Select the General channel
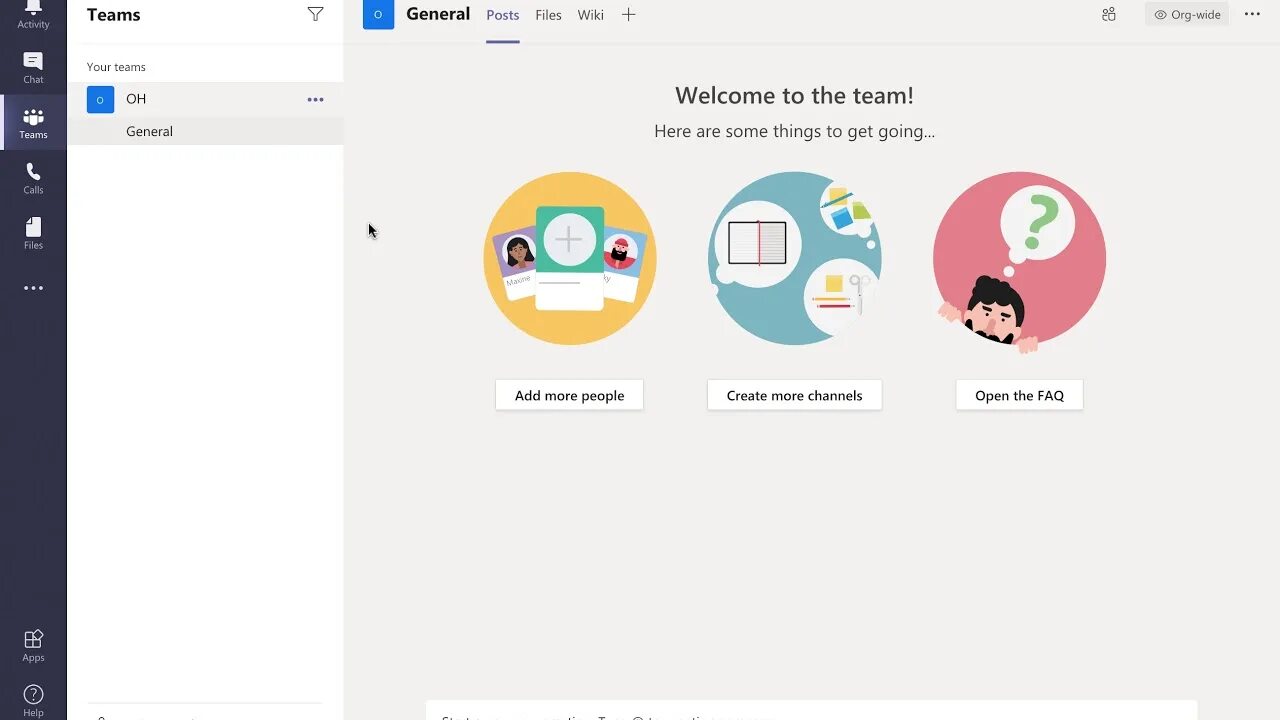The height and width of the screenshot is (720, 1280). pyautogui.click(x=205, y=131)
